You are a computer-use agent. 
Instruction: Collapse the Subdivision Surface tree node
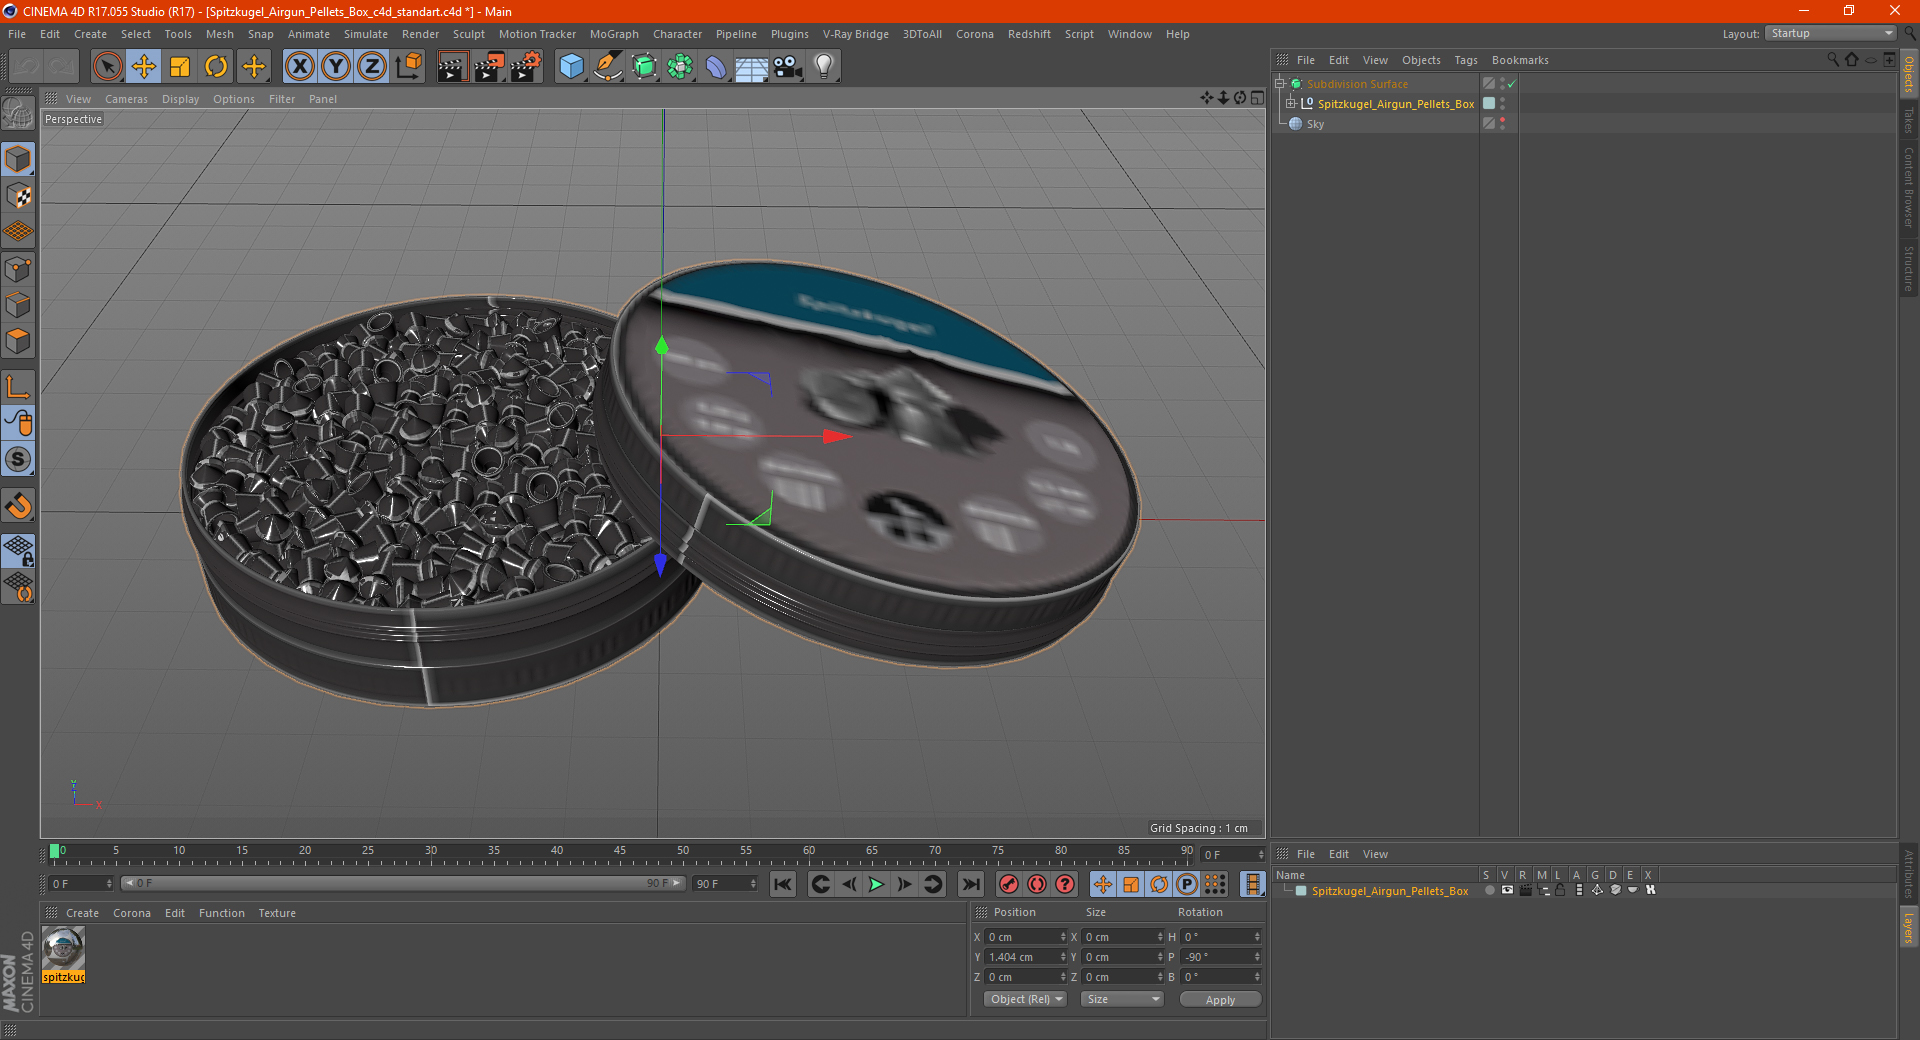[x=1280, y=84]
